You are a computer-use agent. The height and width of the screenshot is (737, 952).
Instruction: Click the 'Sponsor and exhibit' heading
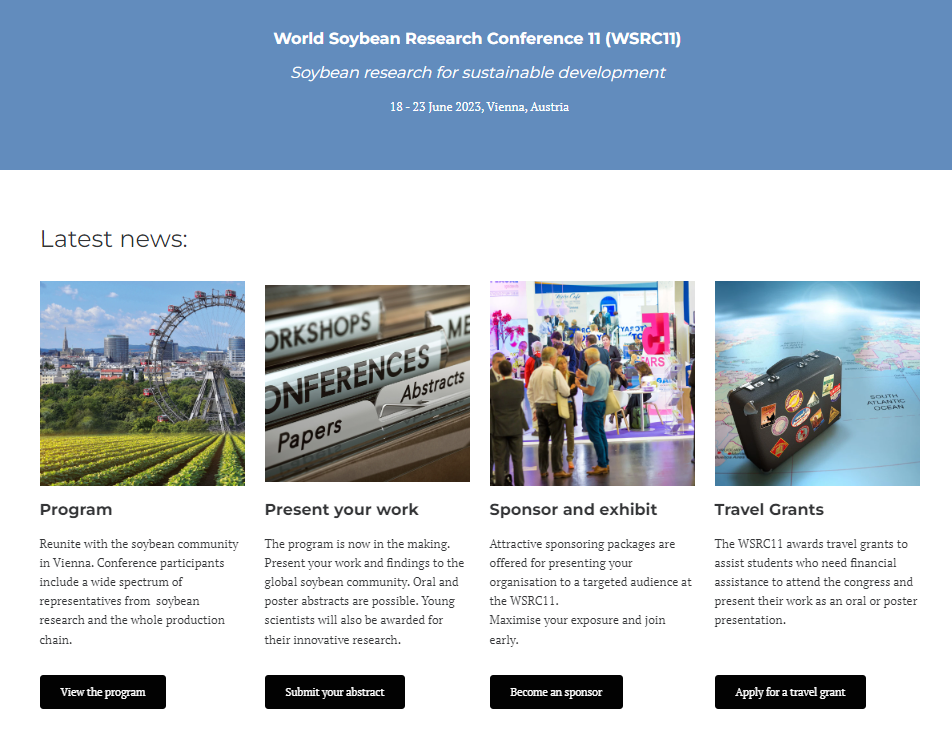click(573, 510)
